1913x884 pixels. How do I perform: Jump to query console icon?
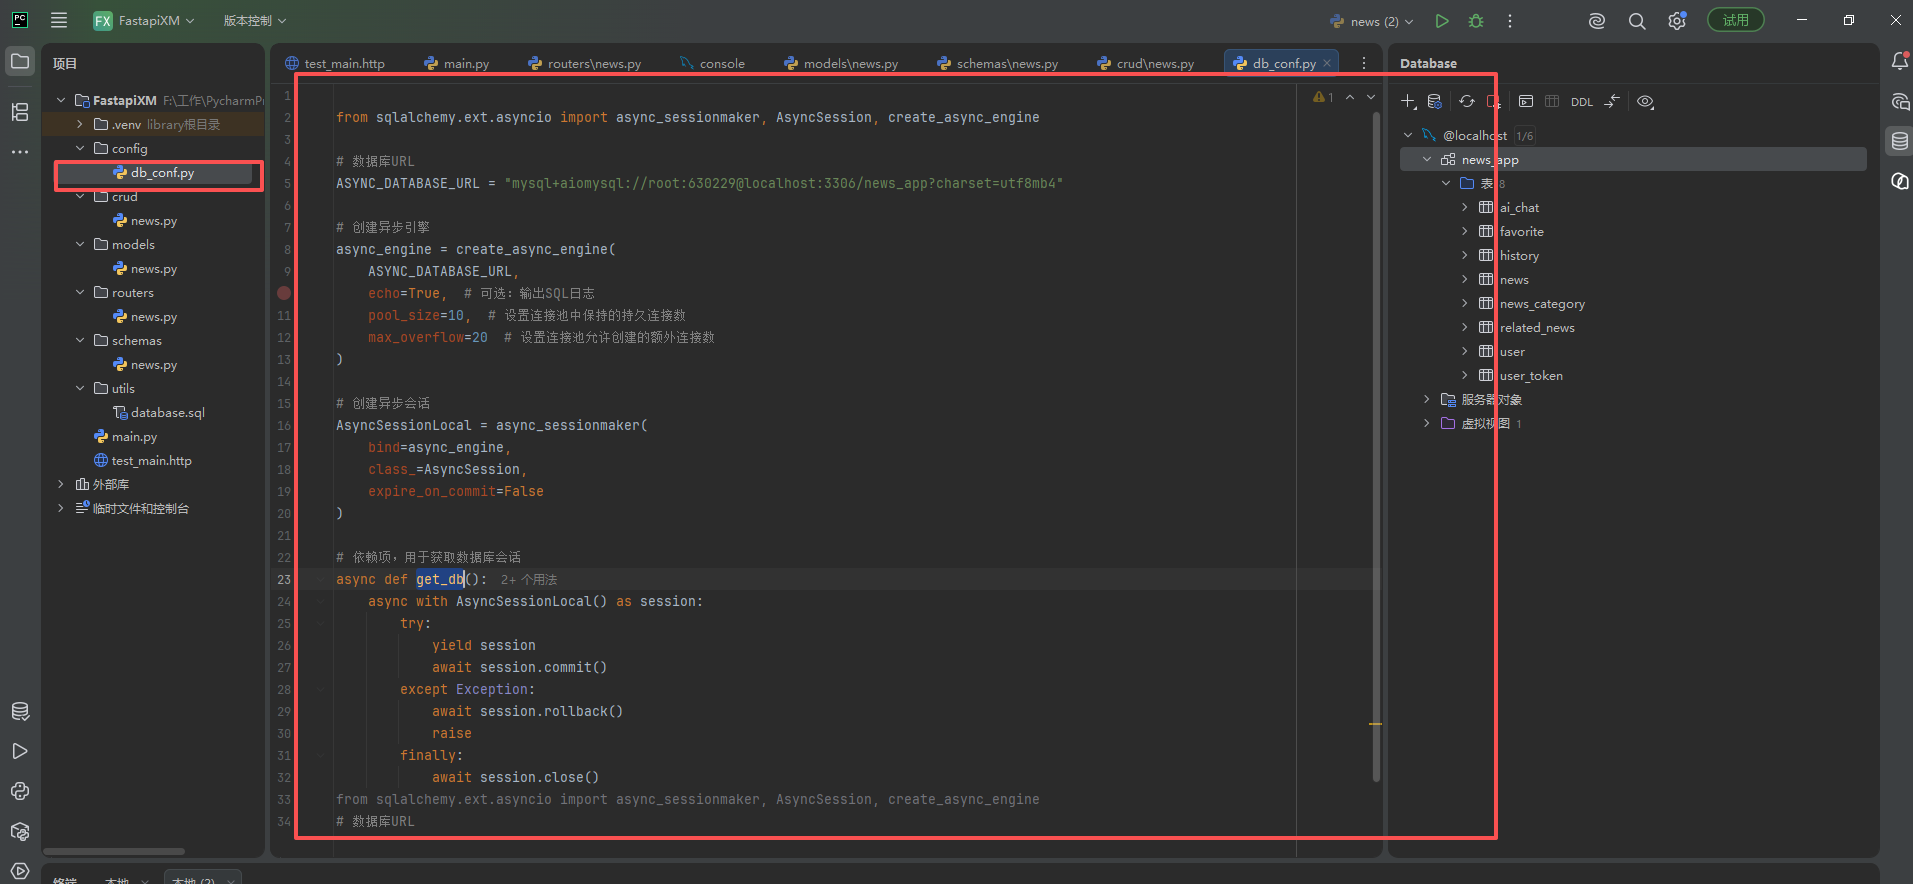1526,101
